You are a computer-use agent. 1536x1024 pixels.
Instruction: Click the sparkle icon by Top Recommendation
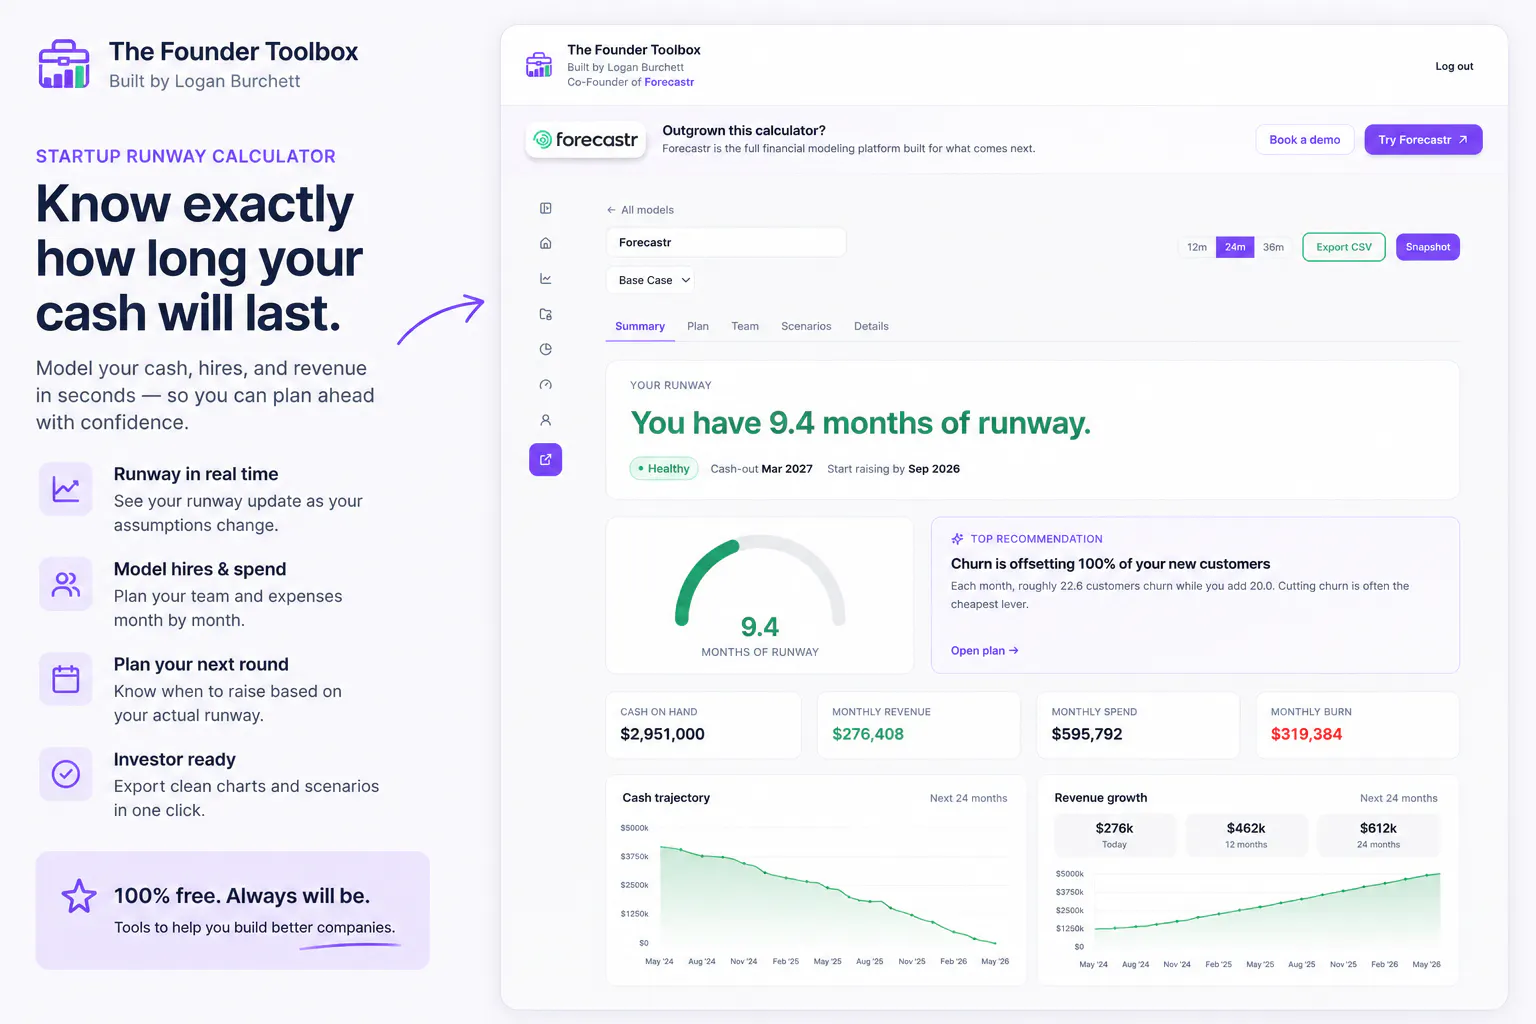(957, 539)
